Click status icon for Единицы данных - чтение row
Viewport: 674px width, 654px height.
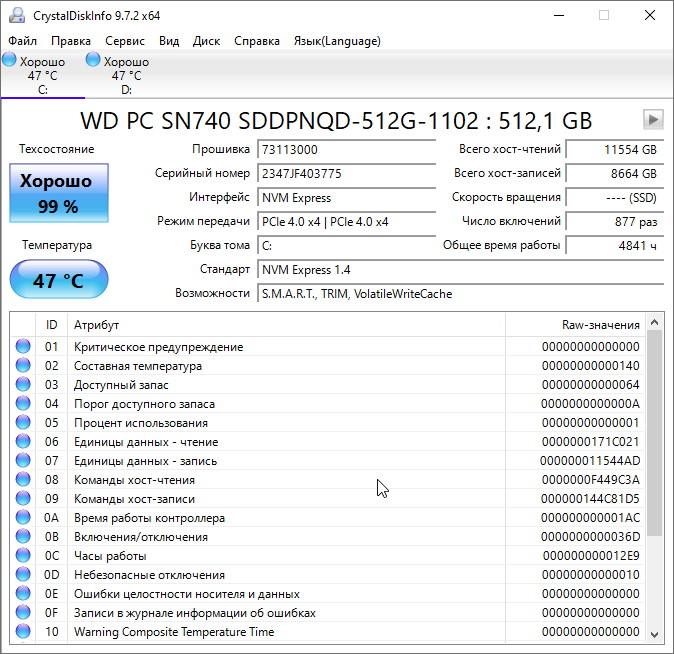click(23, 441)
